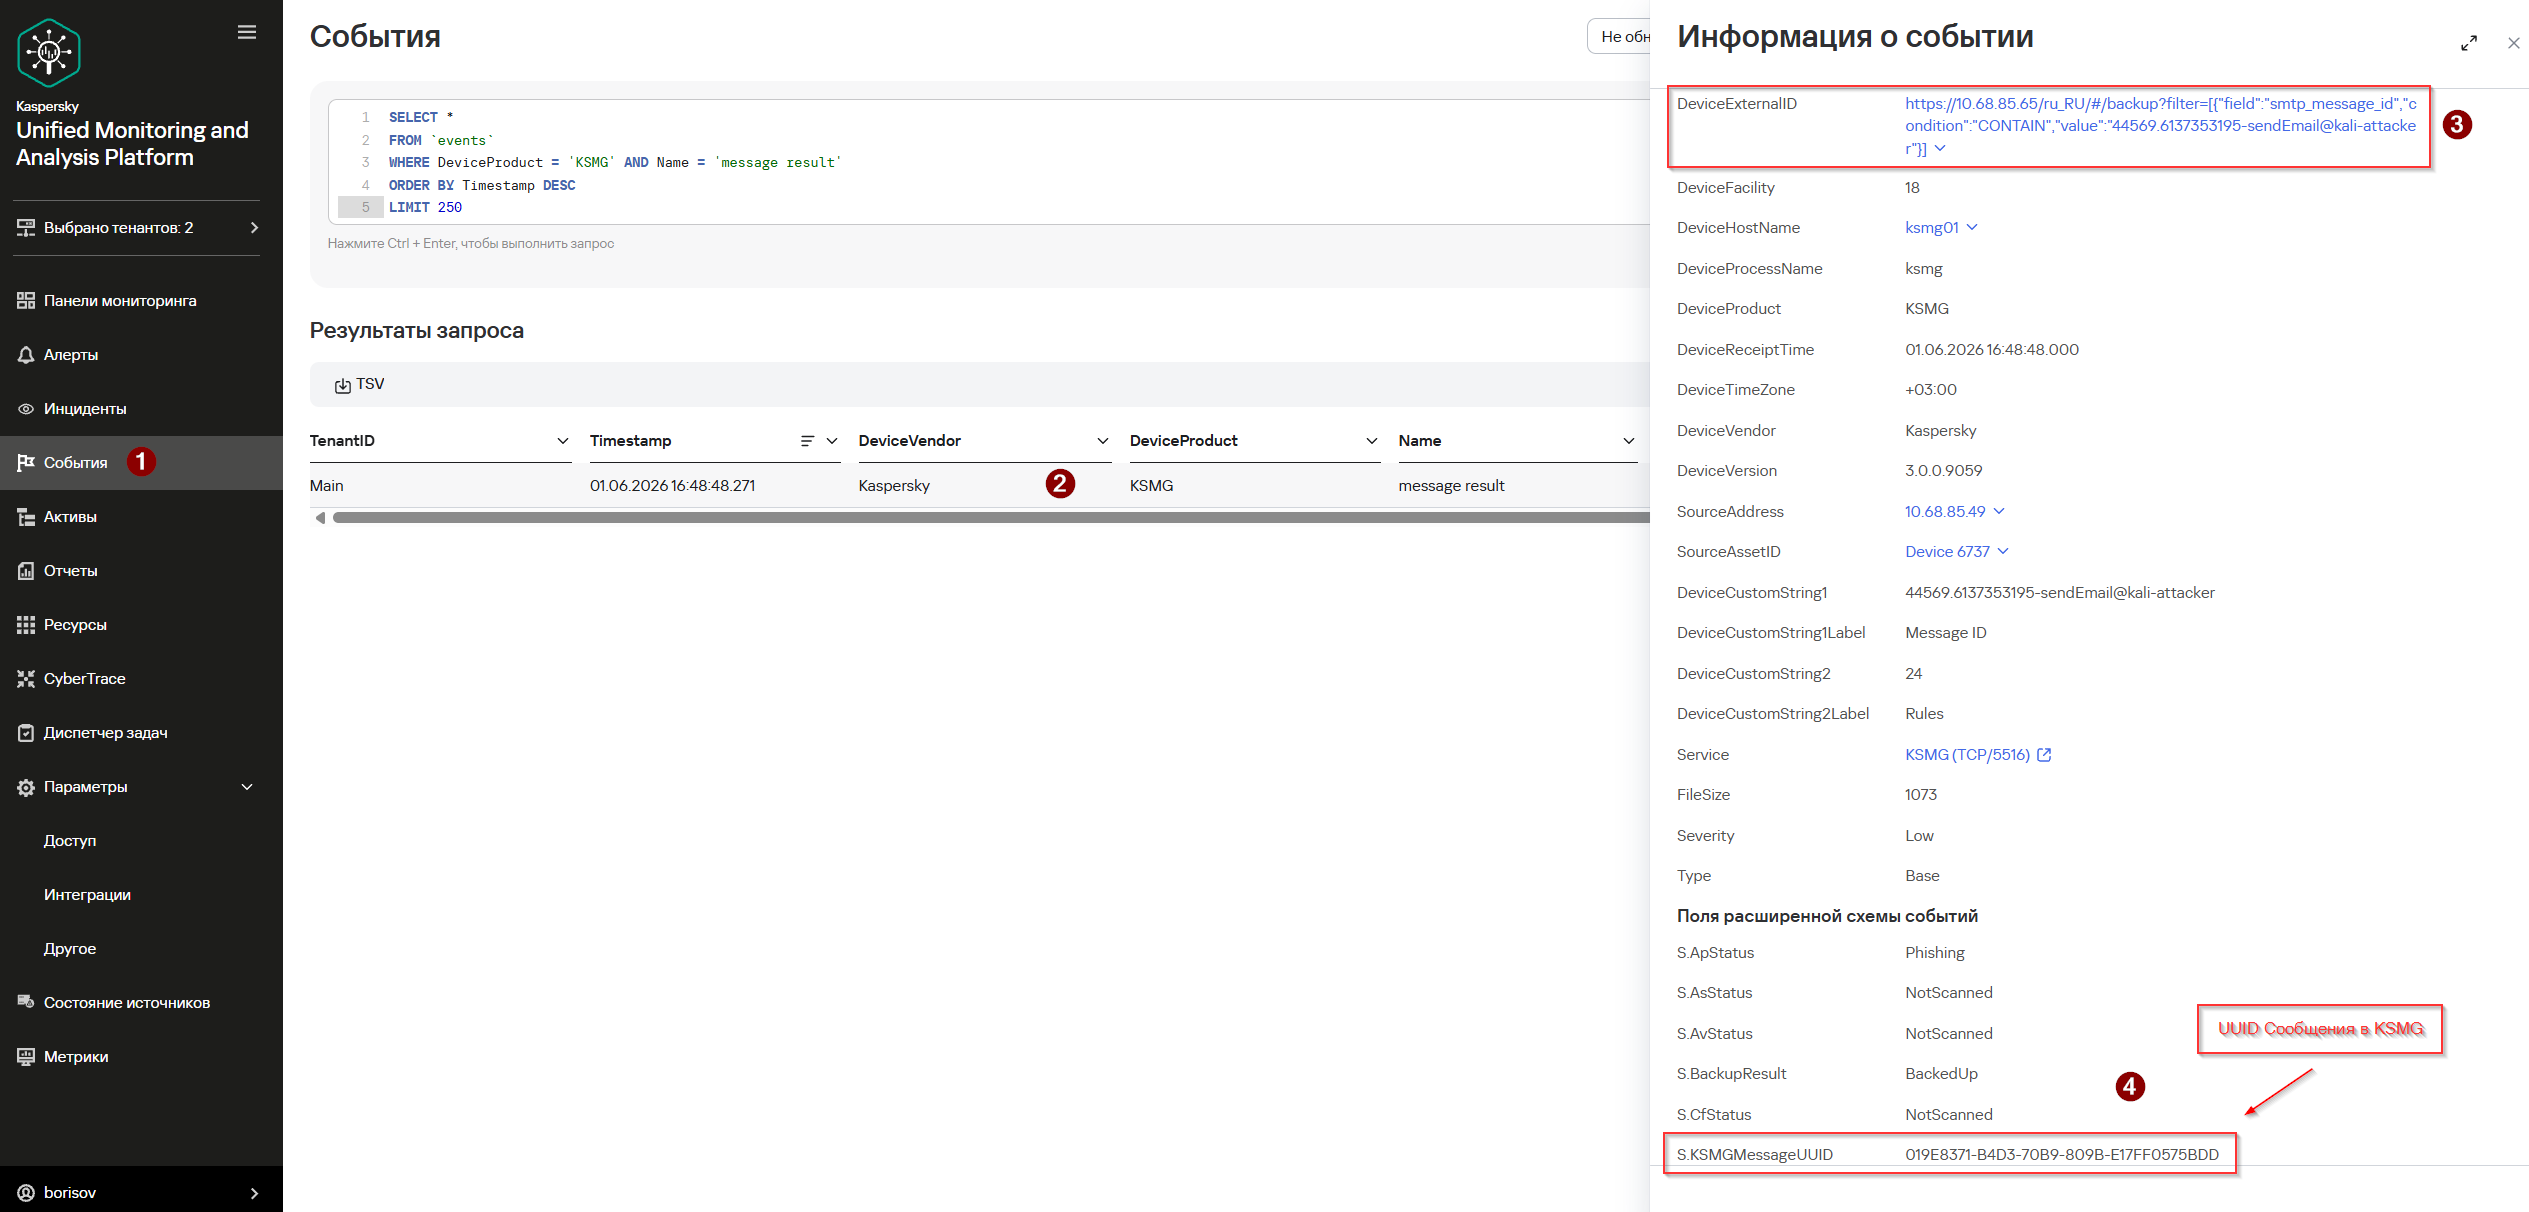Click Message ID value 44569.6137353195-sendEmail@kali-attacker
The width and height of the screenshot is (2529, 1212).
2059,593
